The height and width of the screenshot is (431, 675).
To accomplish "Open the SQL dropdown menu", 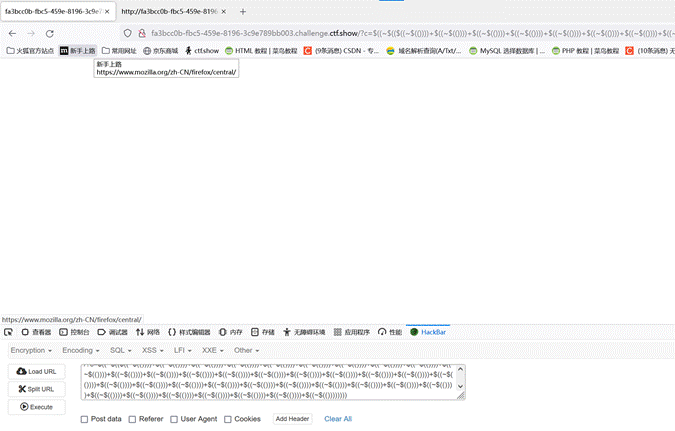I will (x=120, y=350).
